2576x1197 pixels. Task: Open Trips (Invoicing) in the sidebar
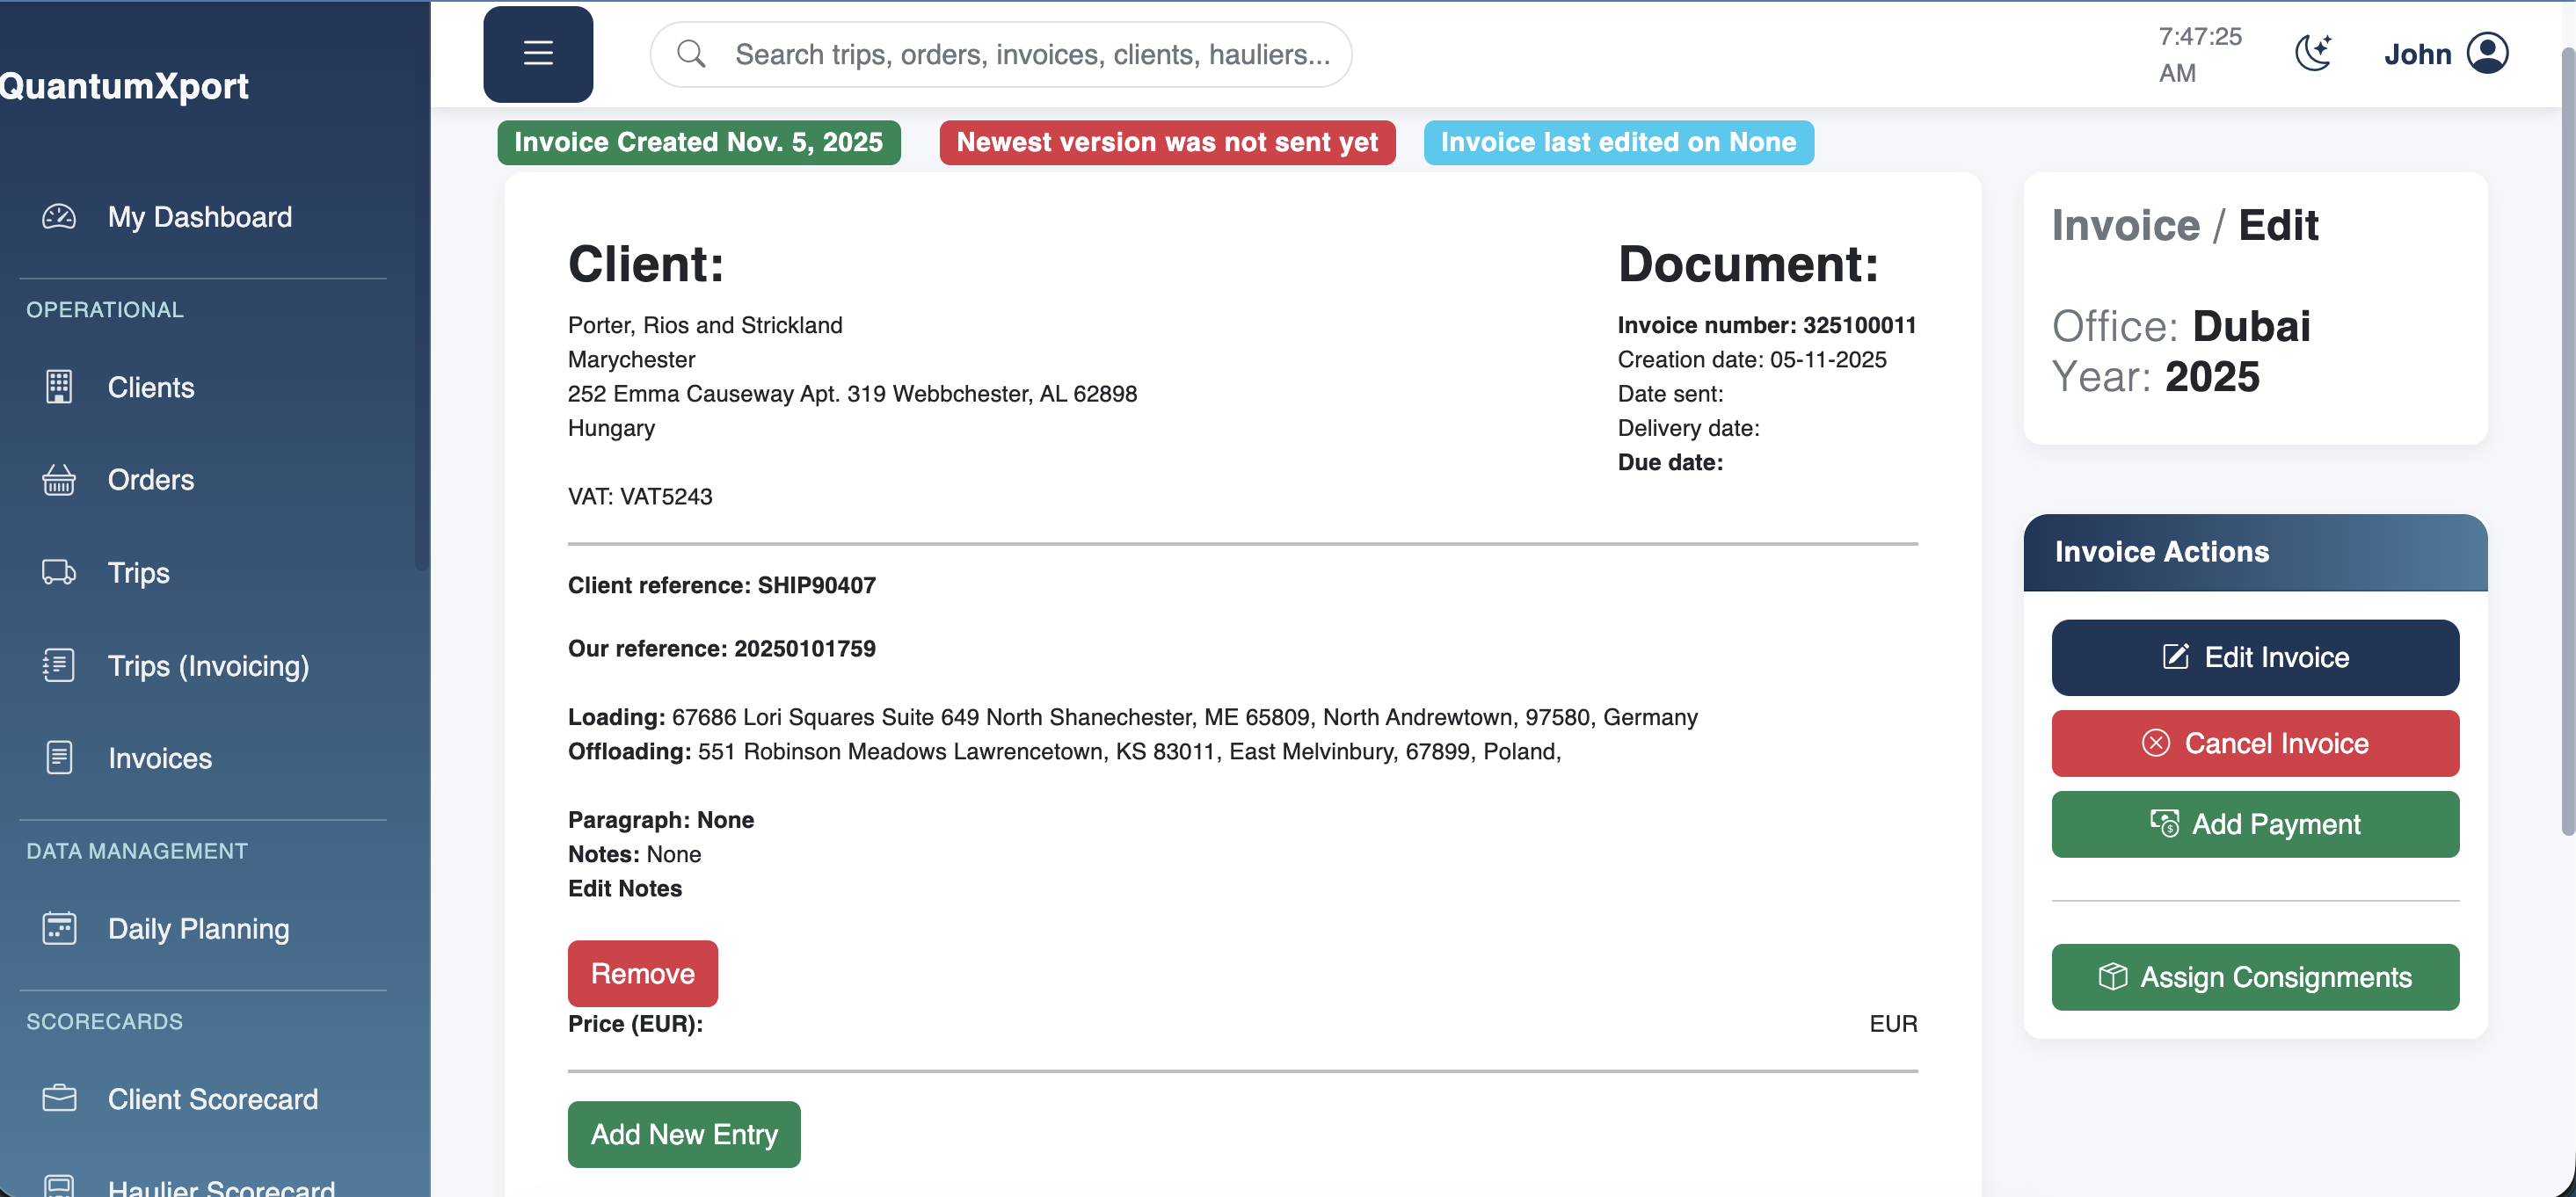pos(208,666)
